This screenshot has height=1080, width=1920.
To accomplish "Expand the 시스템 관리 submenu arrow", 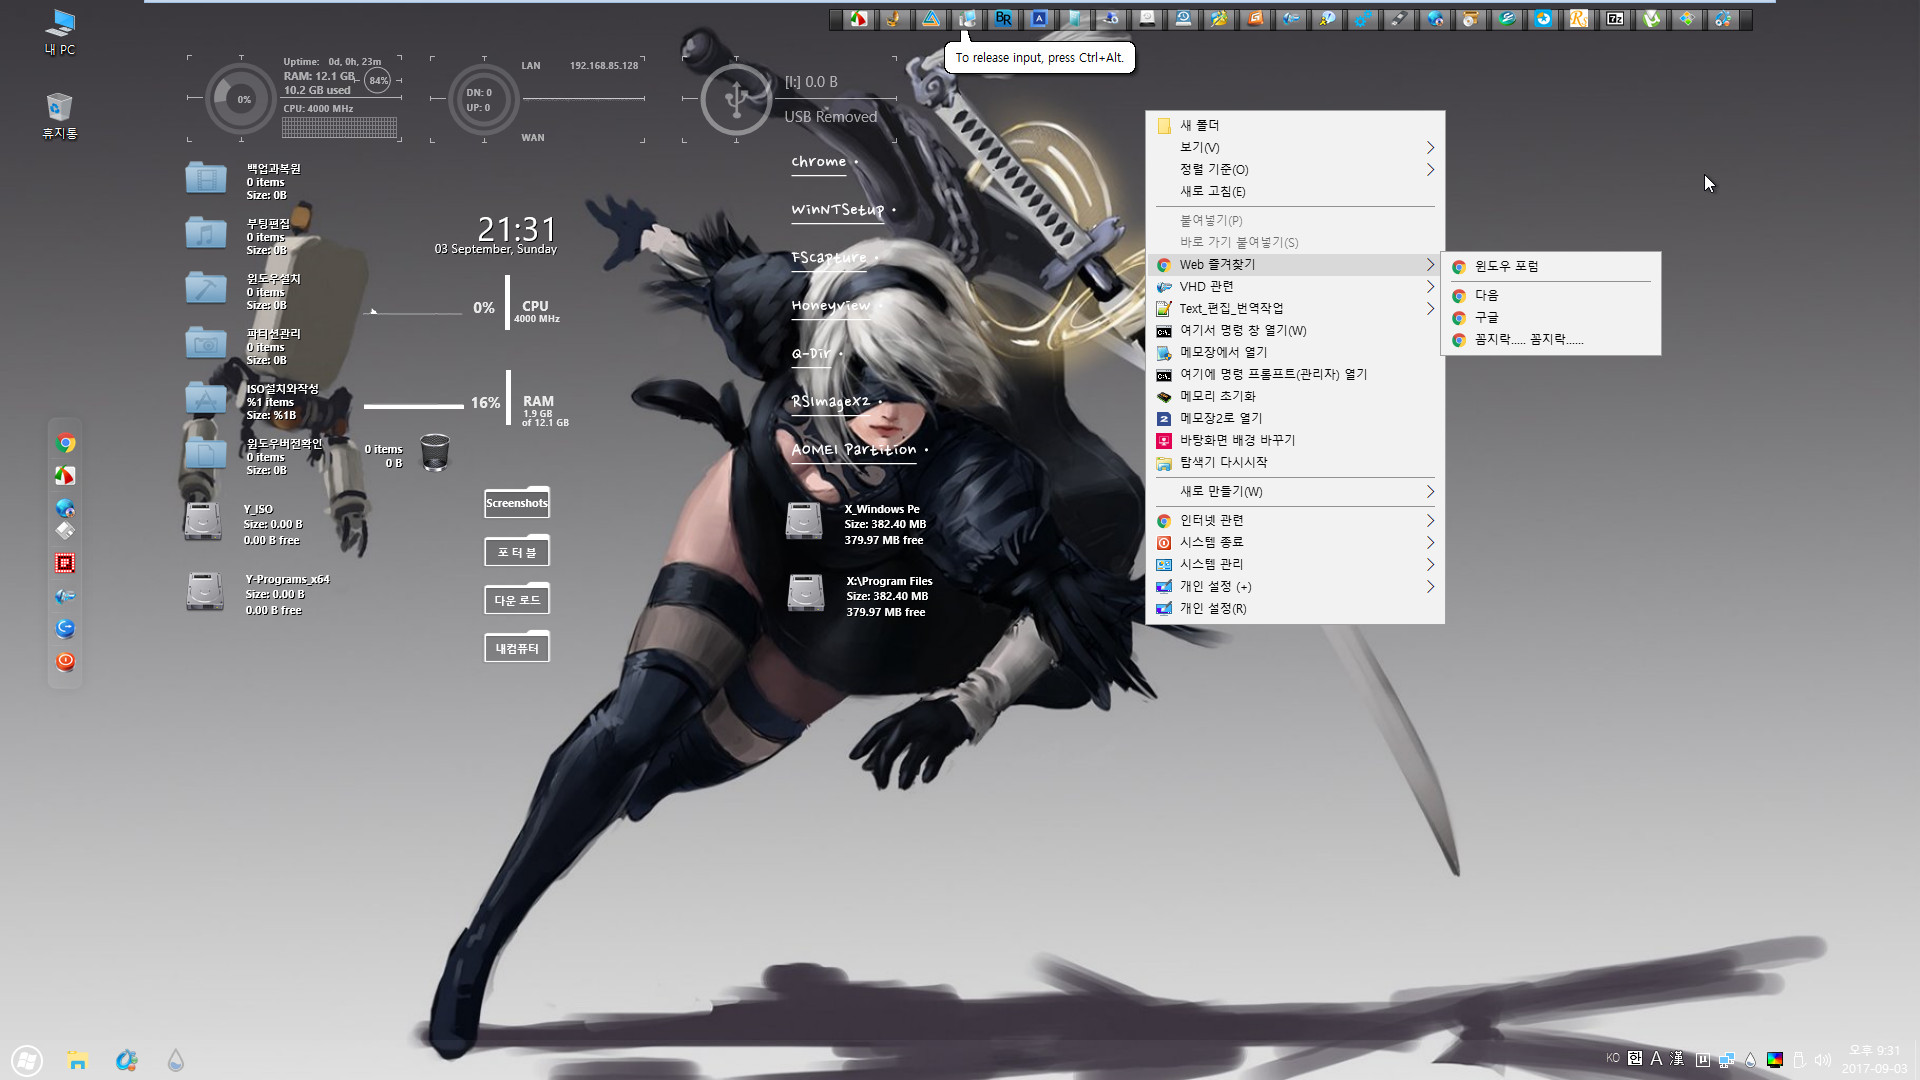I will (1430, 565).
